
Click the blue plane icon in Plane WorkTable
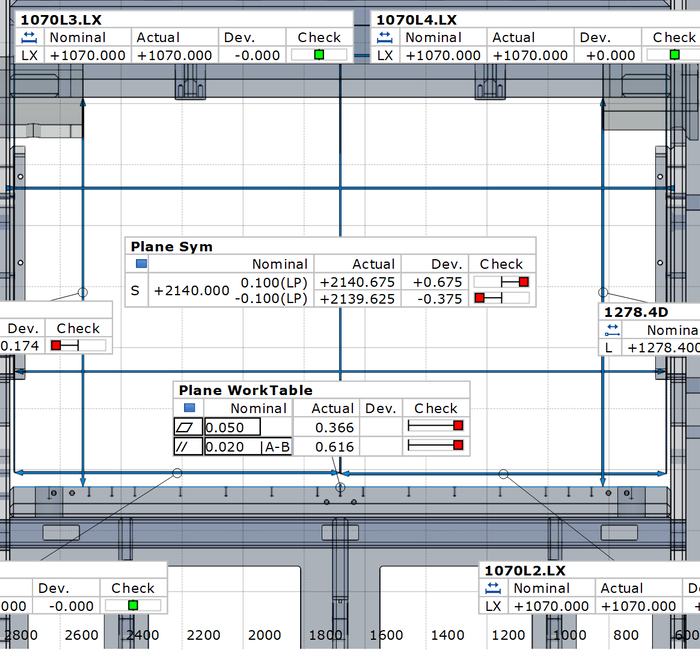[188, 408]
